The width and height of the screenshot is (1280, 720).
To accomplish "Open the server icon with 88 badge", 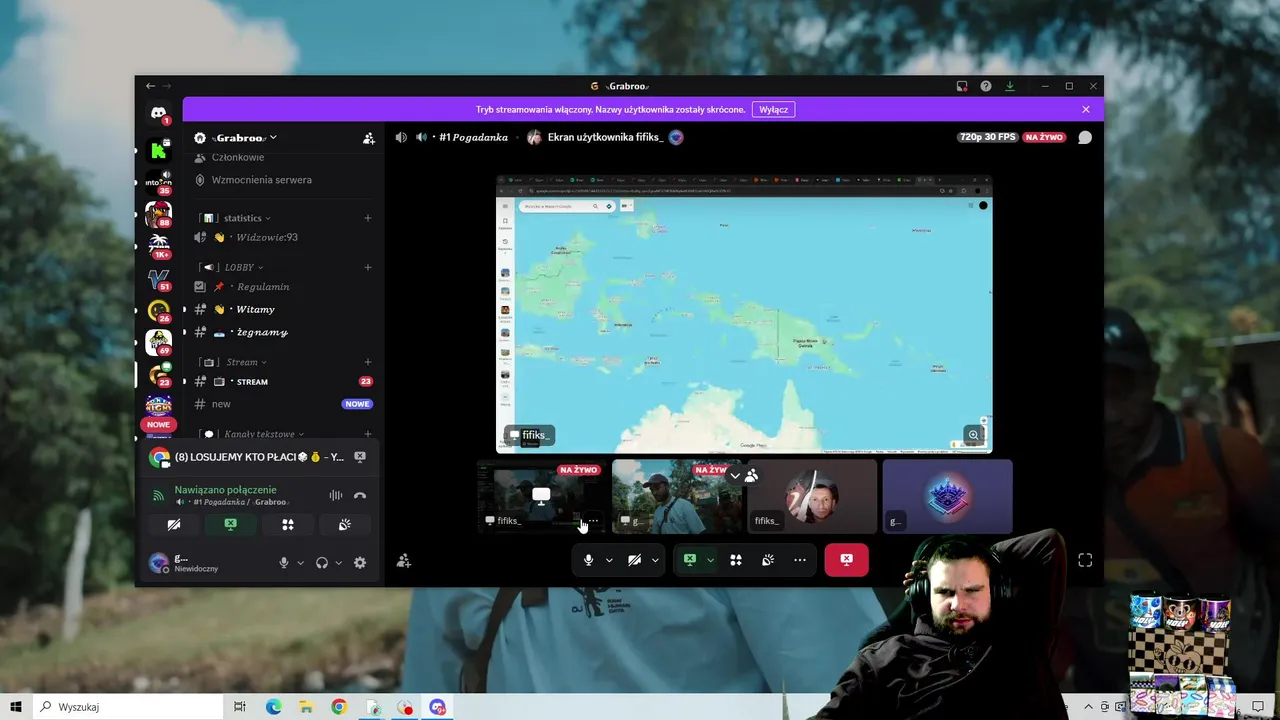I will (158, 214).
